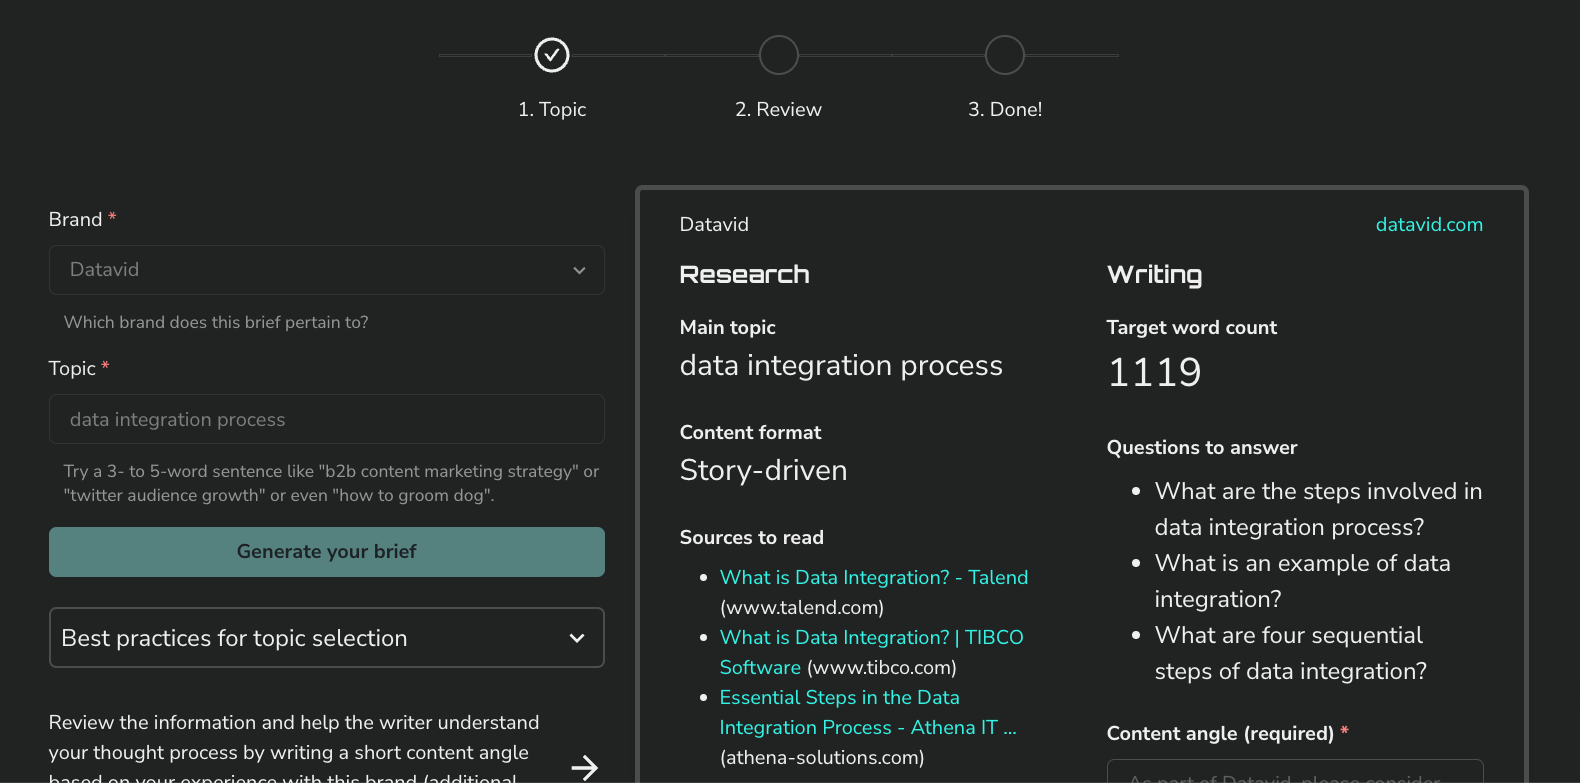Viewport: 1580px width, 783px height.
Task: Open What is Data Integration? Talend source
Action: (x=873, y=577)
